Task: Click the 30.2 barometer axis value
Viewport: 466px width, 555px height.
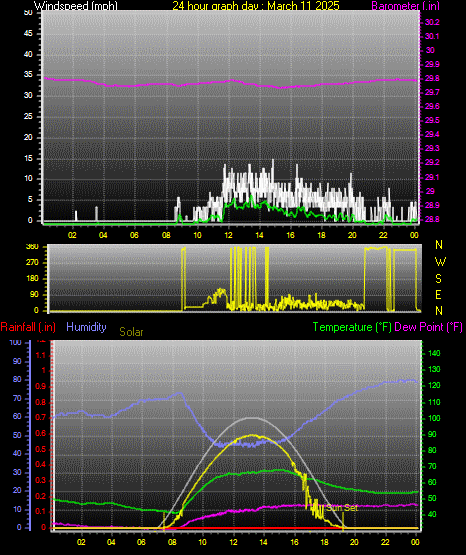Action: [432, 22]
